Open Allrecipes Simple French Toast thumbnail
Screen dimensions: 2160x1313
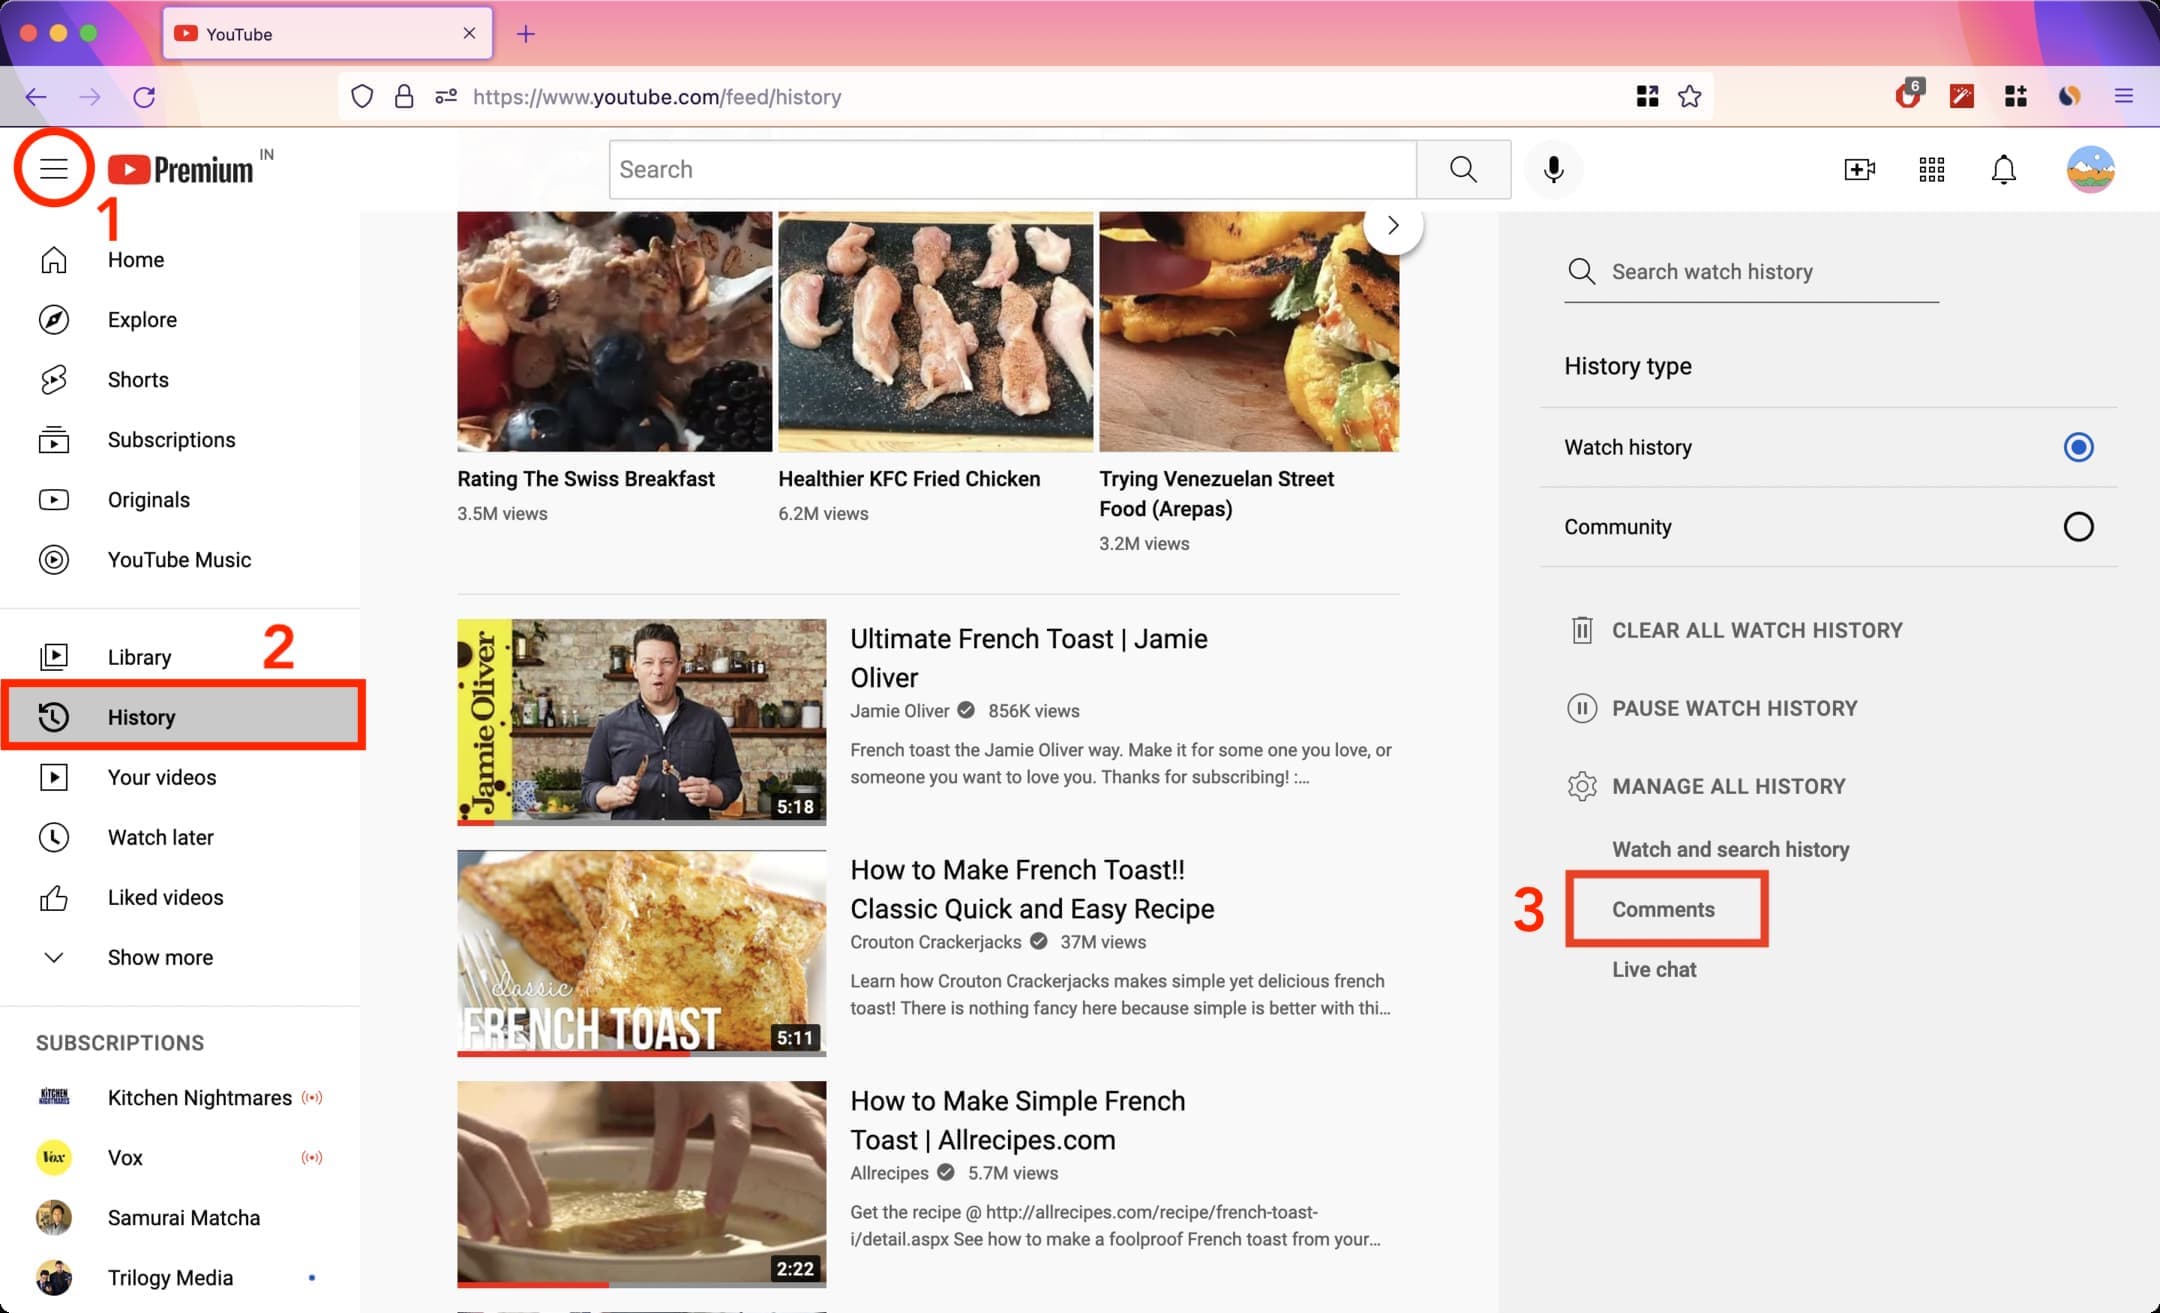point(641,1184)
